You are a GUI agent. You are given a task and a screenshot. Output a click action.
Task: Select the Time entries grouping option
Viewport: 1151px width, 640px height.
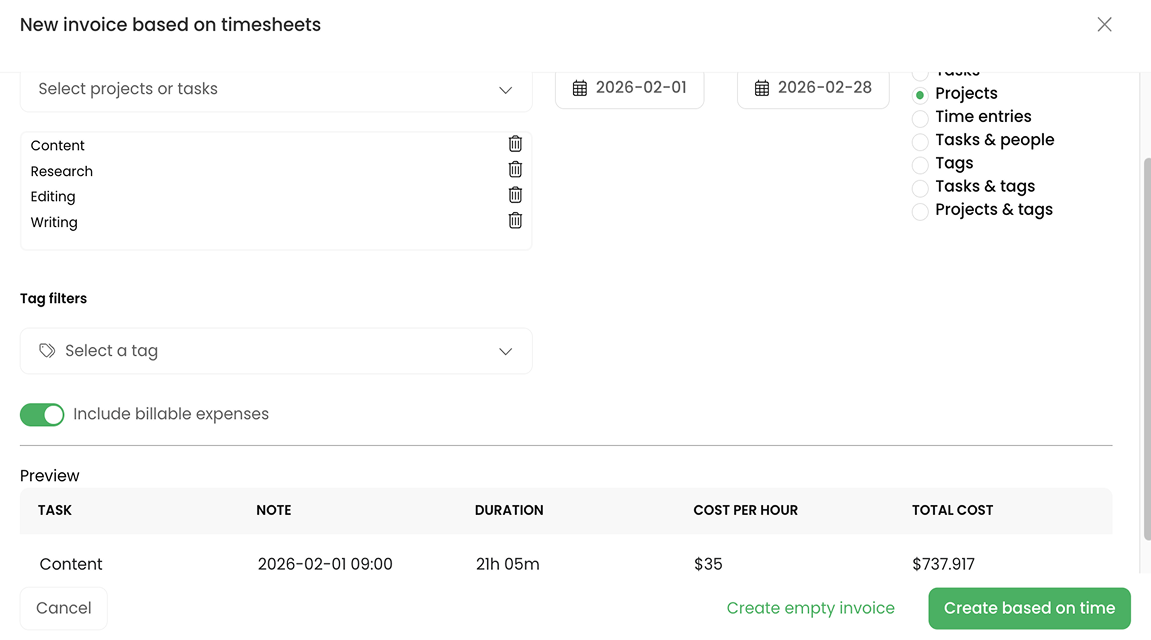point(919,117)
